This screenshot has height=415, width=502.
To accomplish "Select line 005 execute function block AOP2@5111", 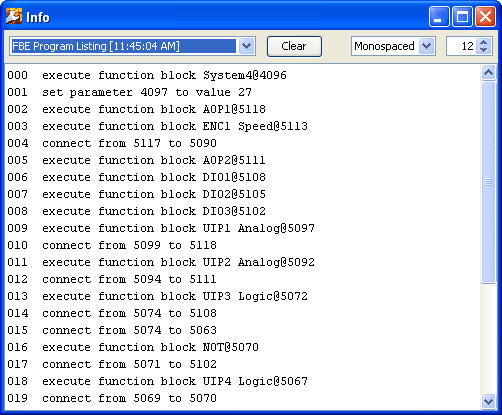I will coord(136,160).
